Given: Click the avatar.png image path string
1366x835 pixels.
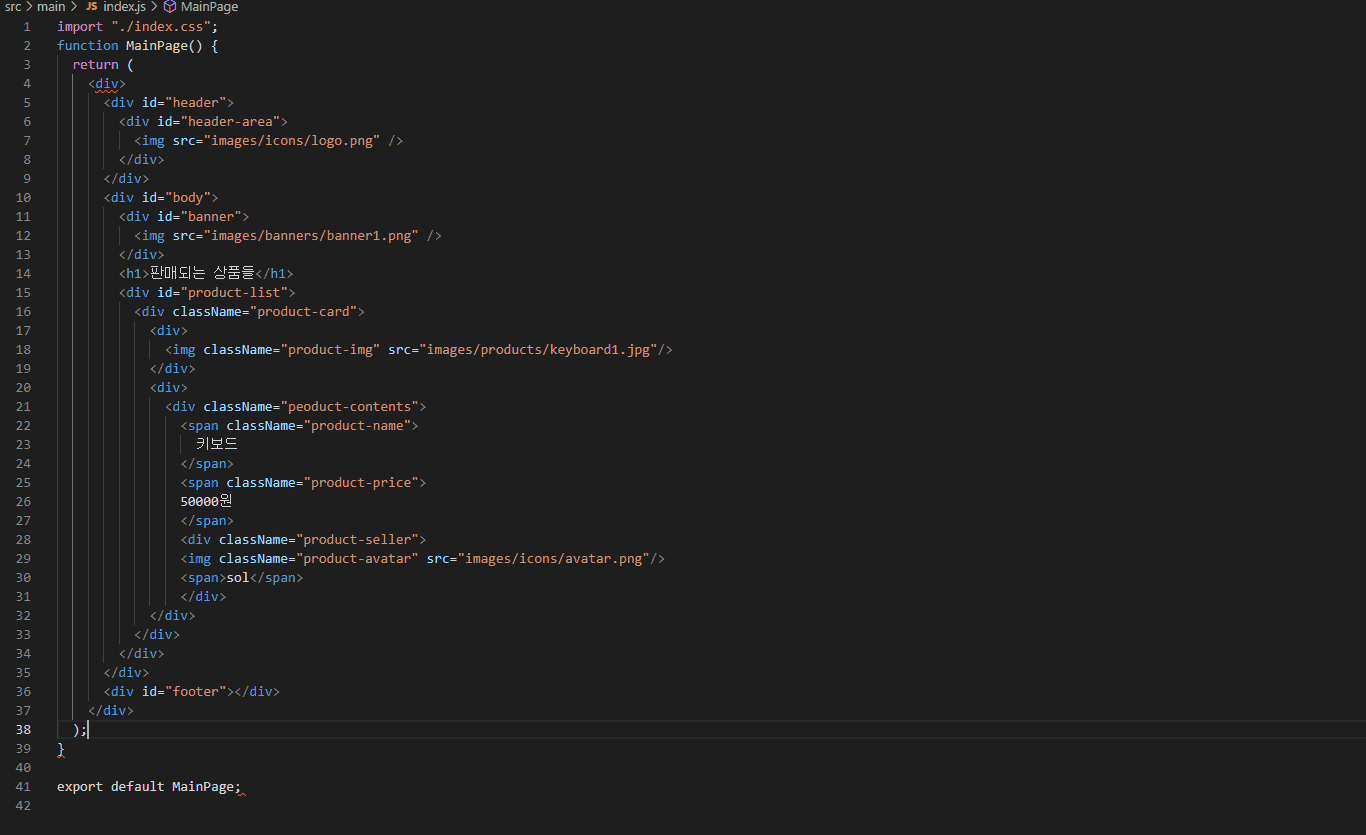Looking at the screenshot, I should [x=555, y=559].
